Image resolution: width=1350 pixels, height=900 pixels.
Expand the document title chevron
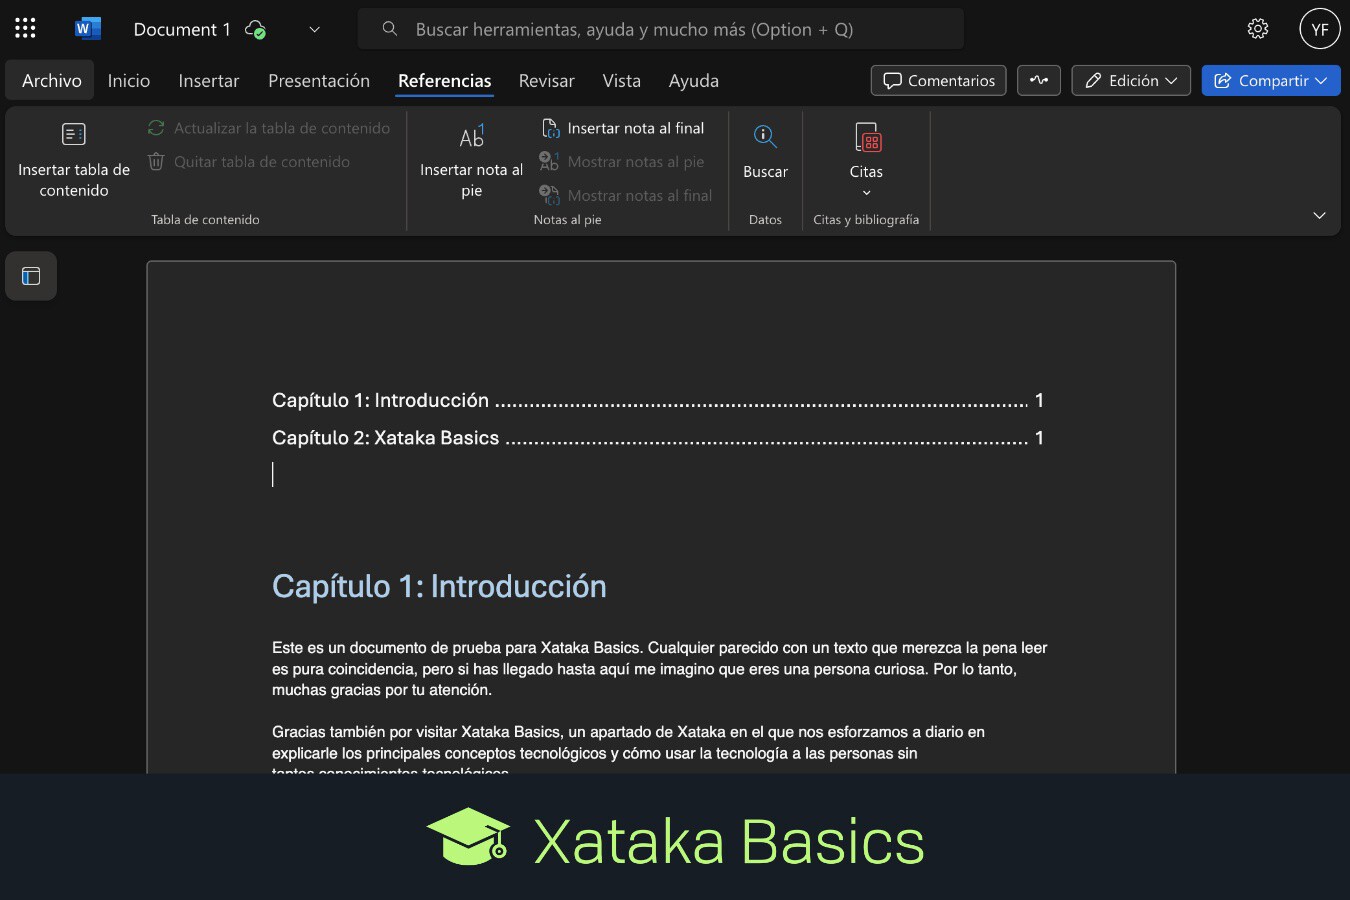314,30
